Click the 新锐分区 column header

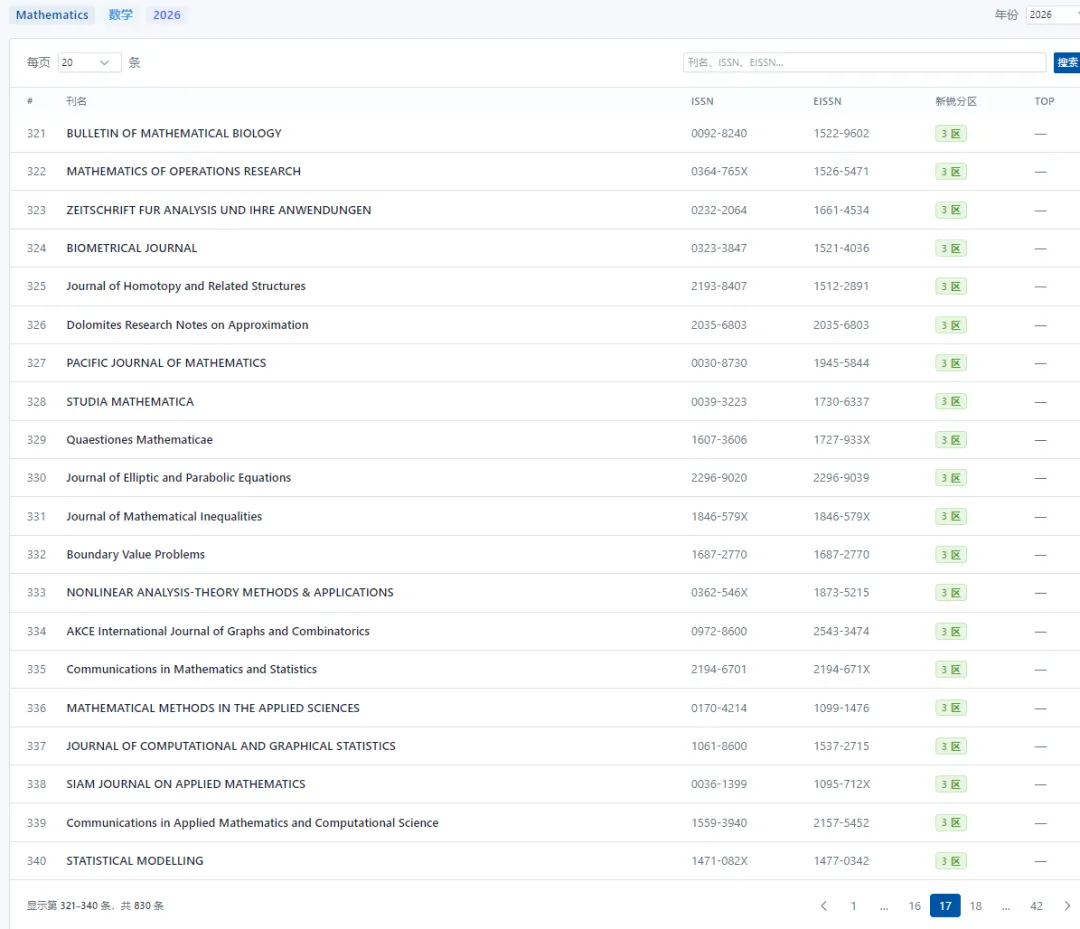click(955, 101)
